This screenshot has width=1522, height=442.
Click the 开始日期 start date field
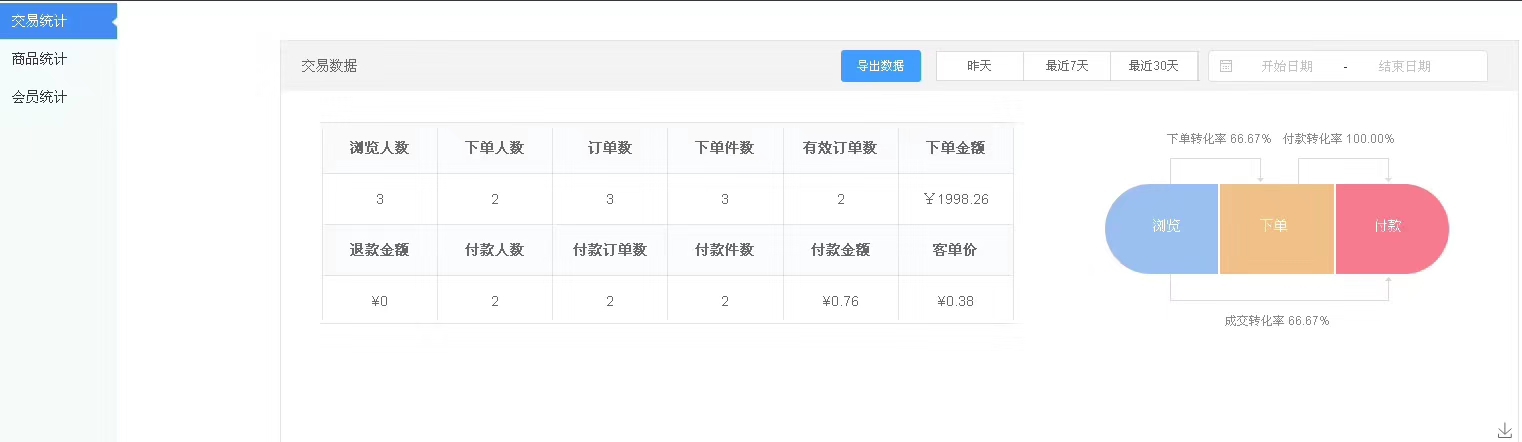[1286, 66]
